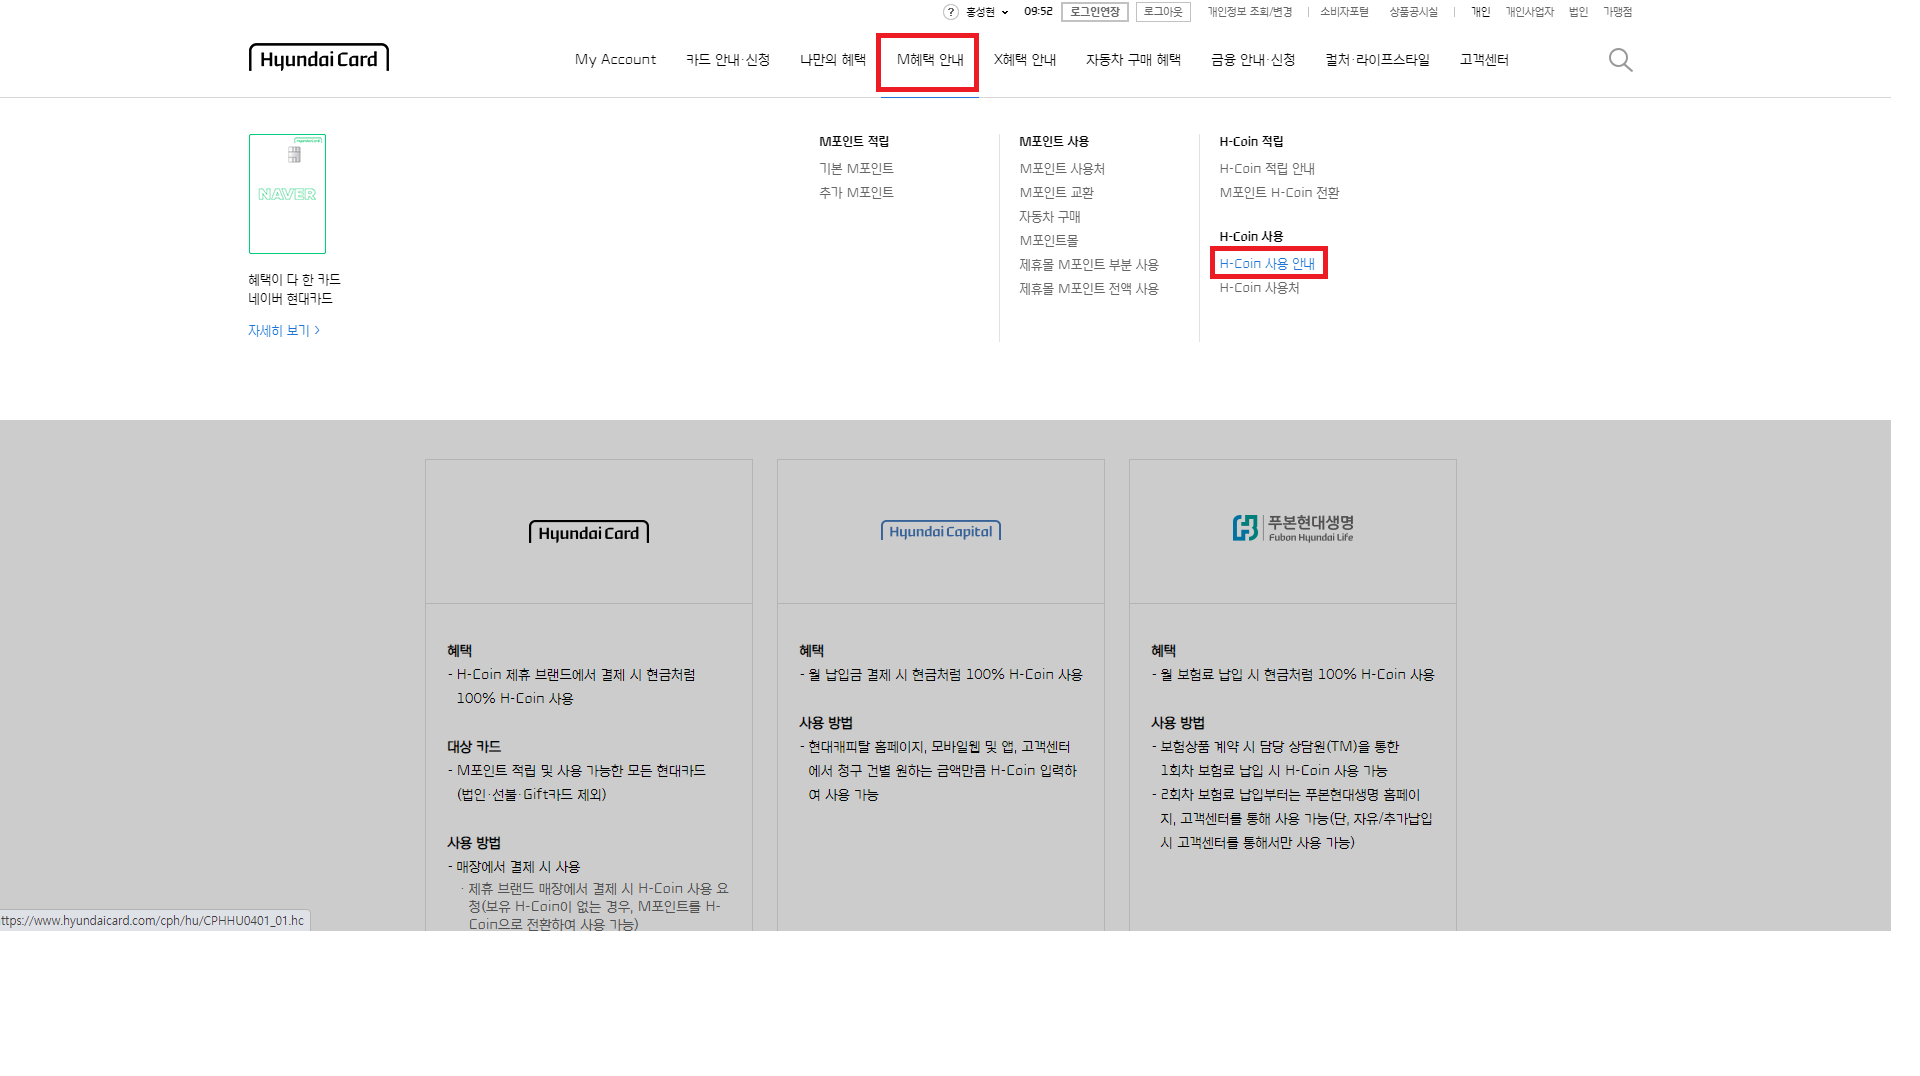Select H-Coin 적립 안내 submenu item
This screenshot has width=1920, height=1076.
tap(1267, 169)
